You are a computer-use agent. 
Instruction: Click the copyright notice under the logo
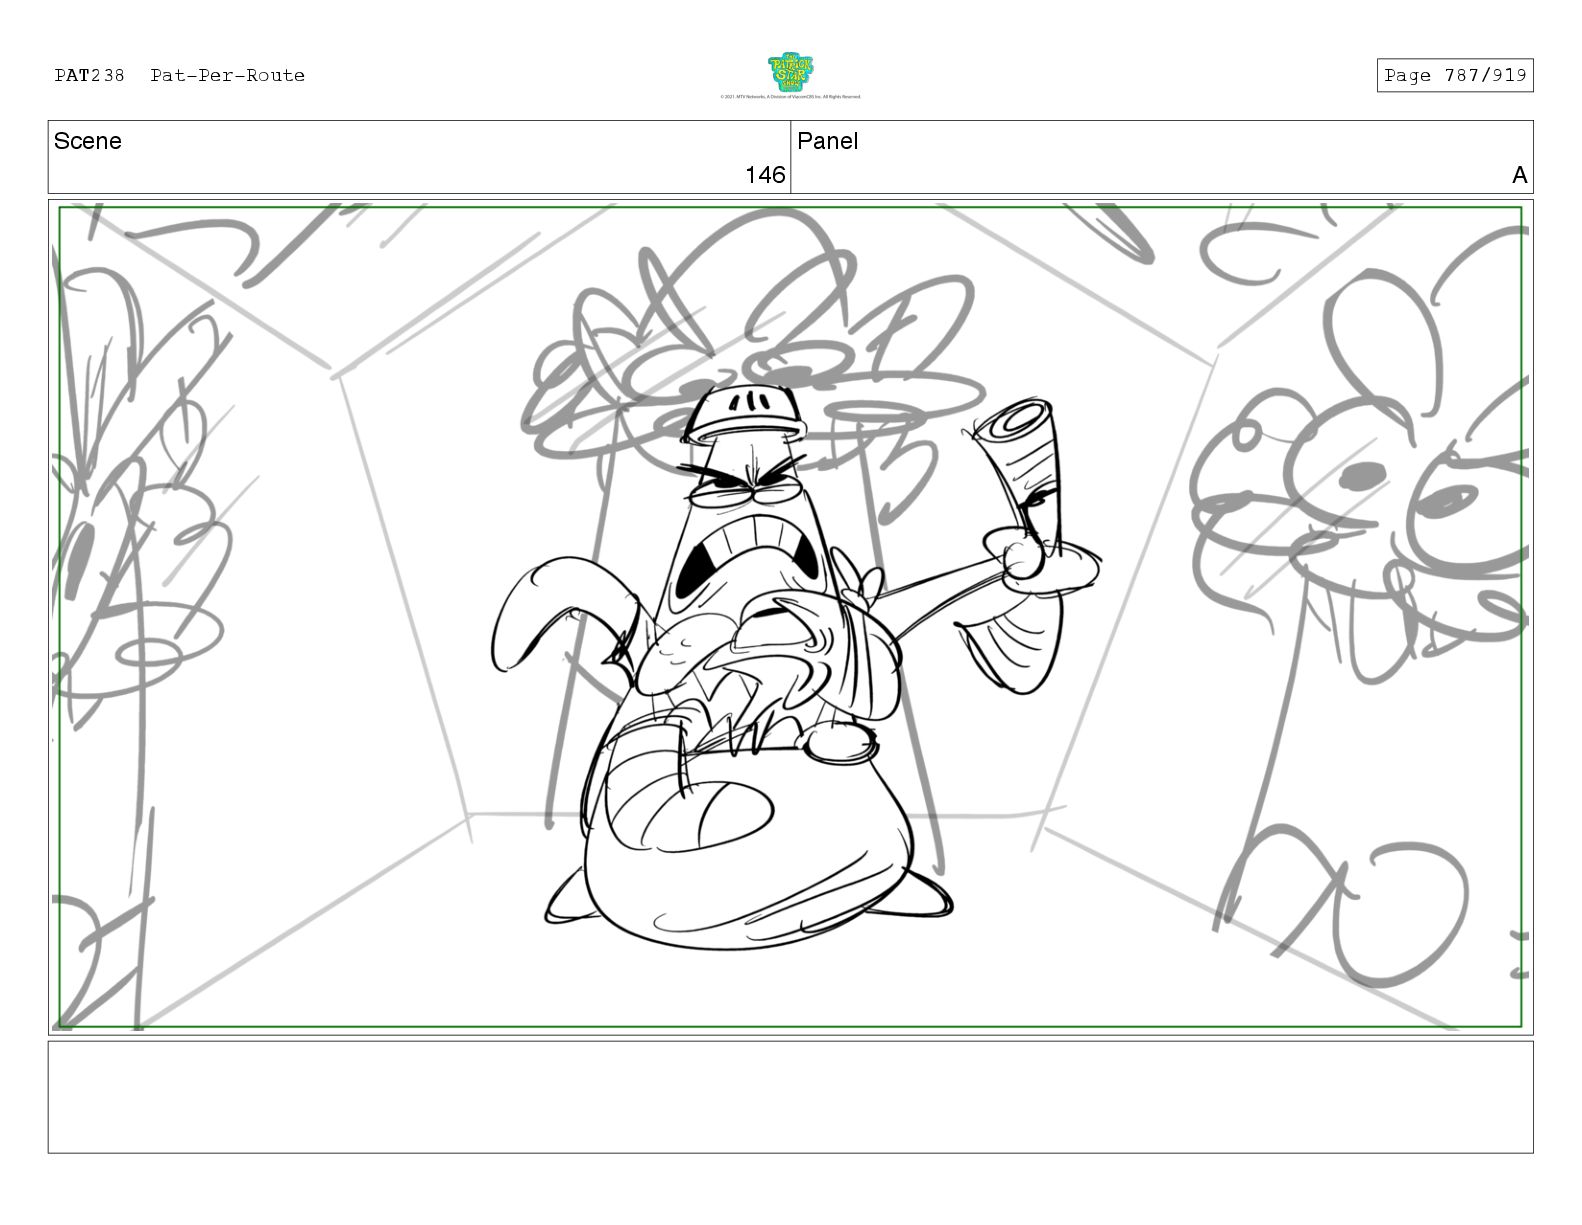(790, 97)
